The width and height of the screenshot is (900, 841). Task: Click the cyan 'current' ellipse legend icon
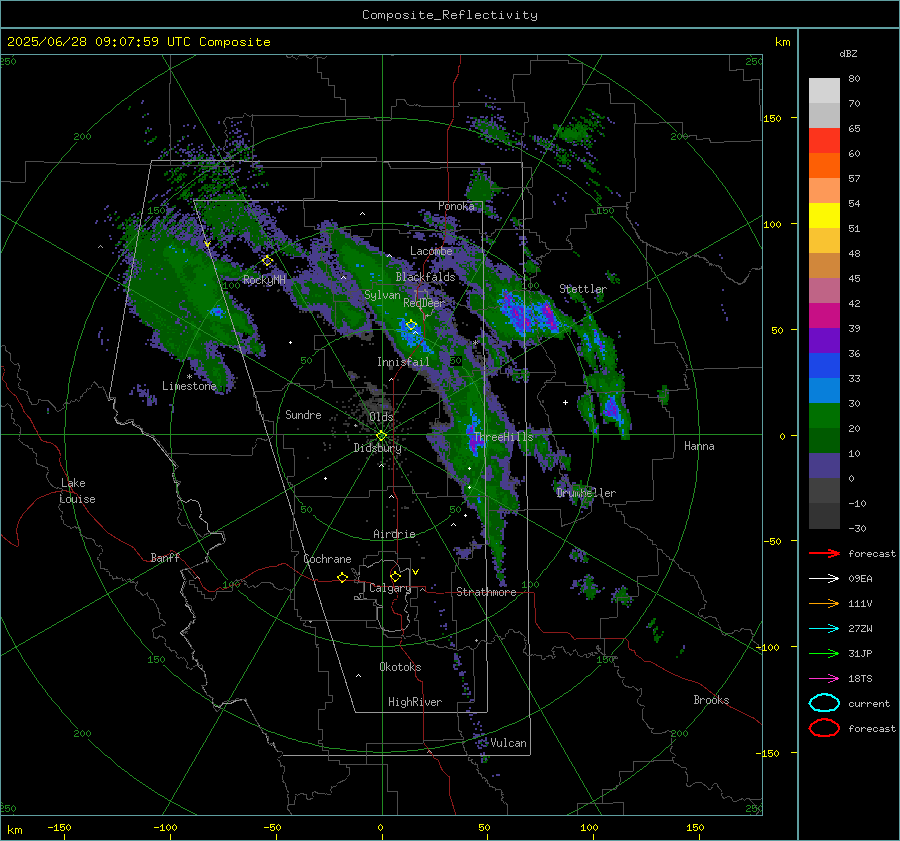824,703
